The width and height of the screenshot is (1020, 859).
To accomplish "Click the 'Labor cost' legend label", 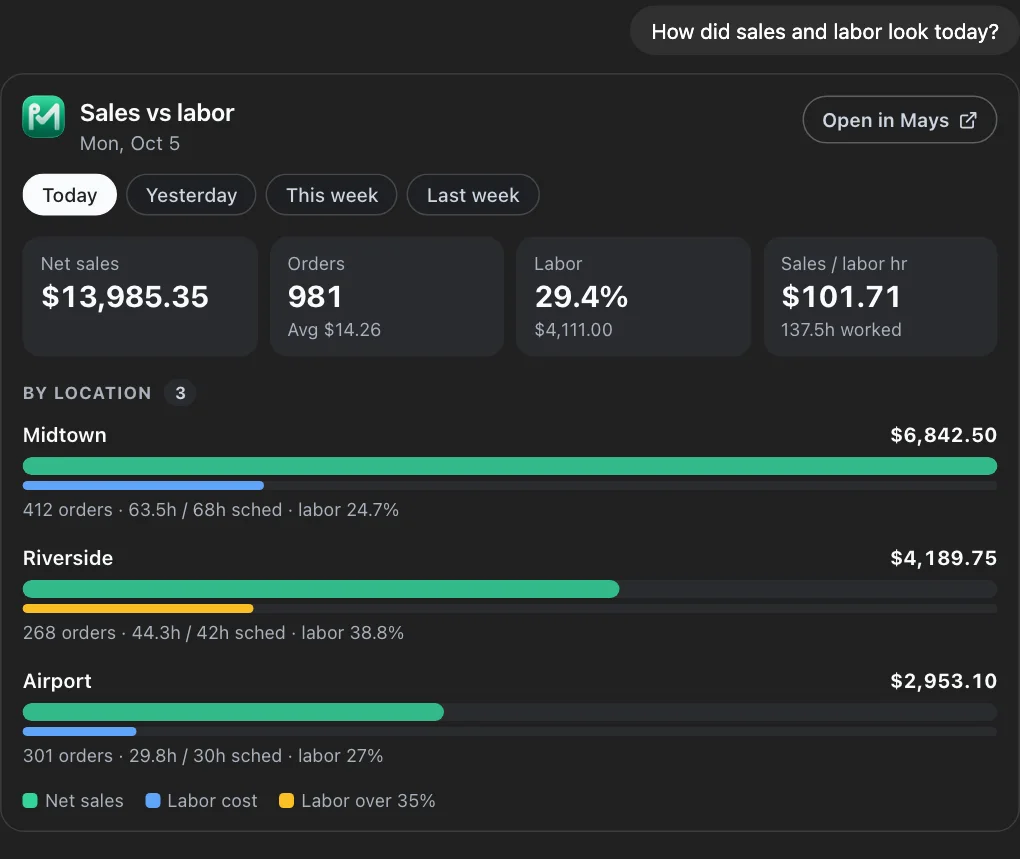I will click(x=212, y=800).
